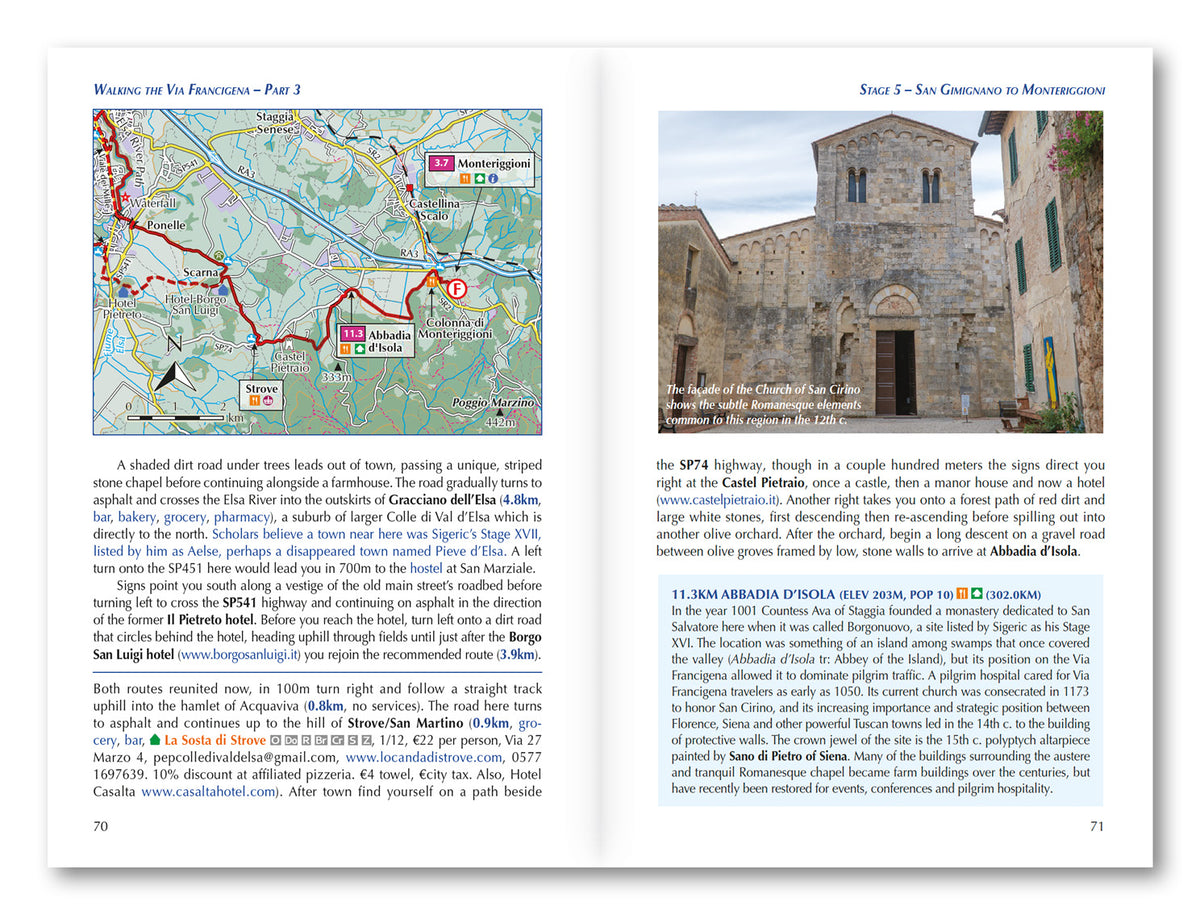1200x915 pixels.
Task: Click the gray 'Z' amenity icon
Action: point(367,740)
